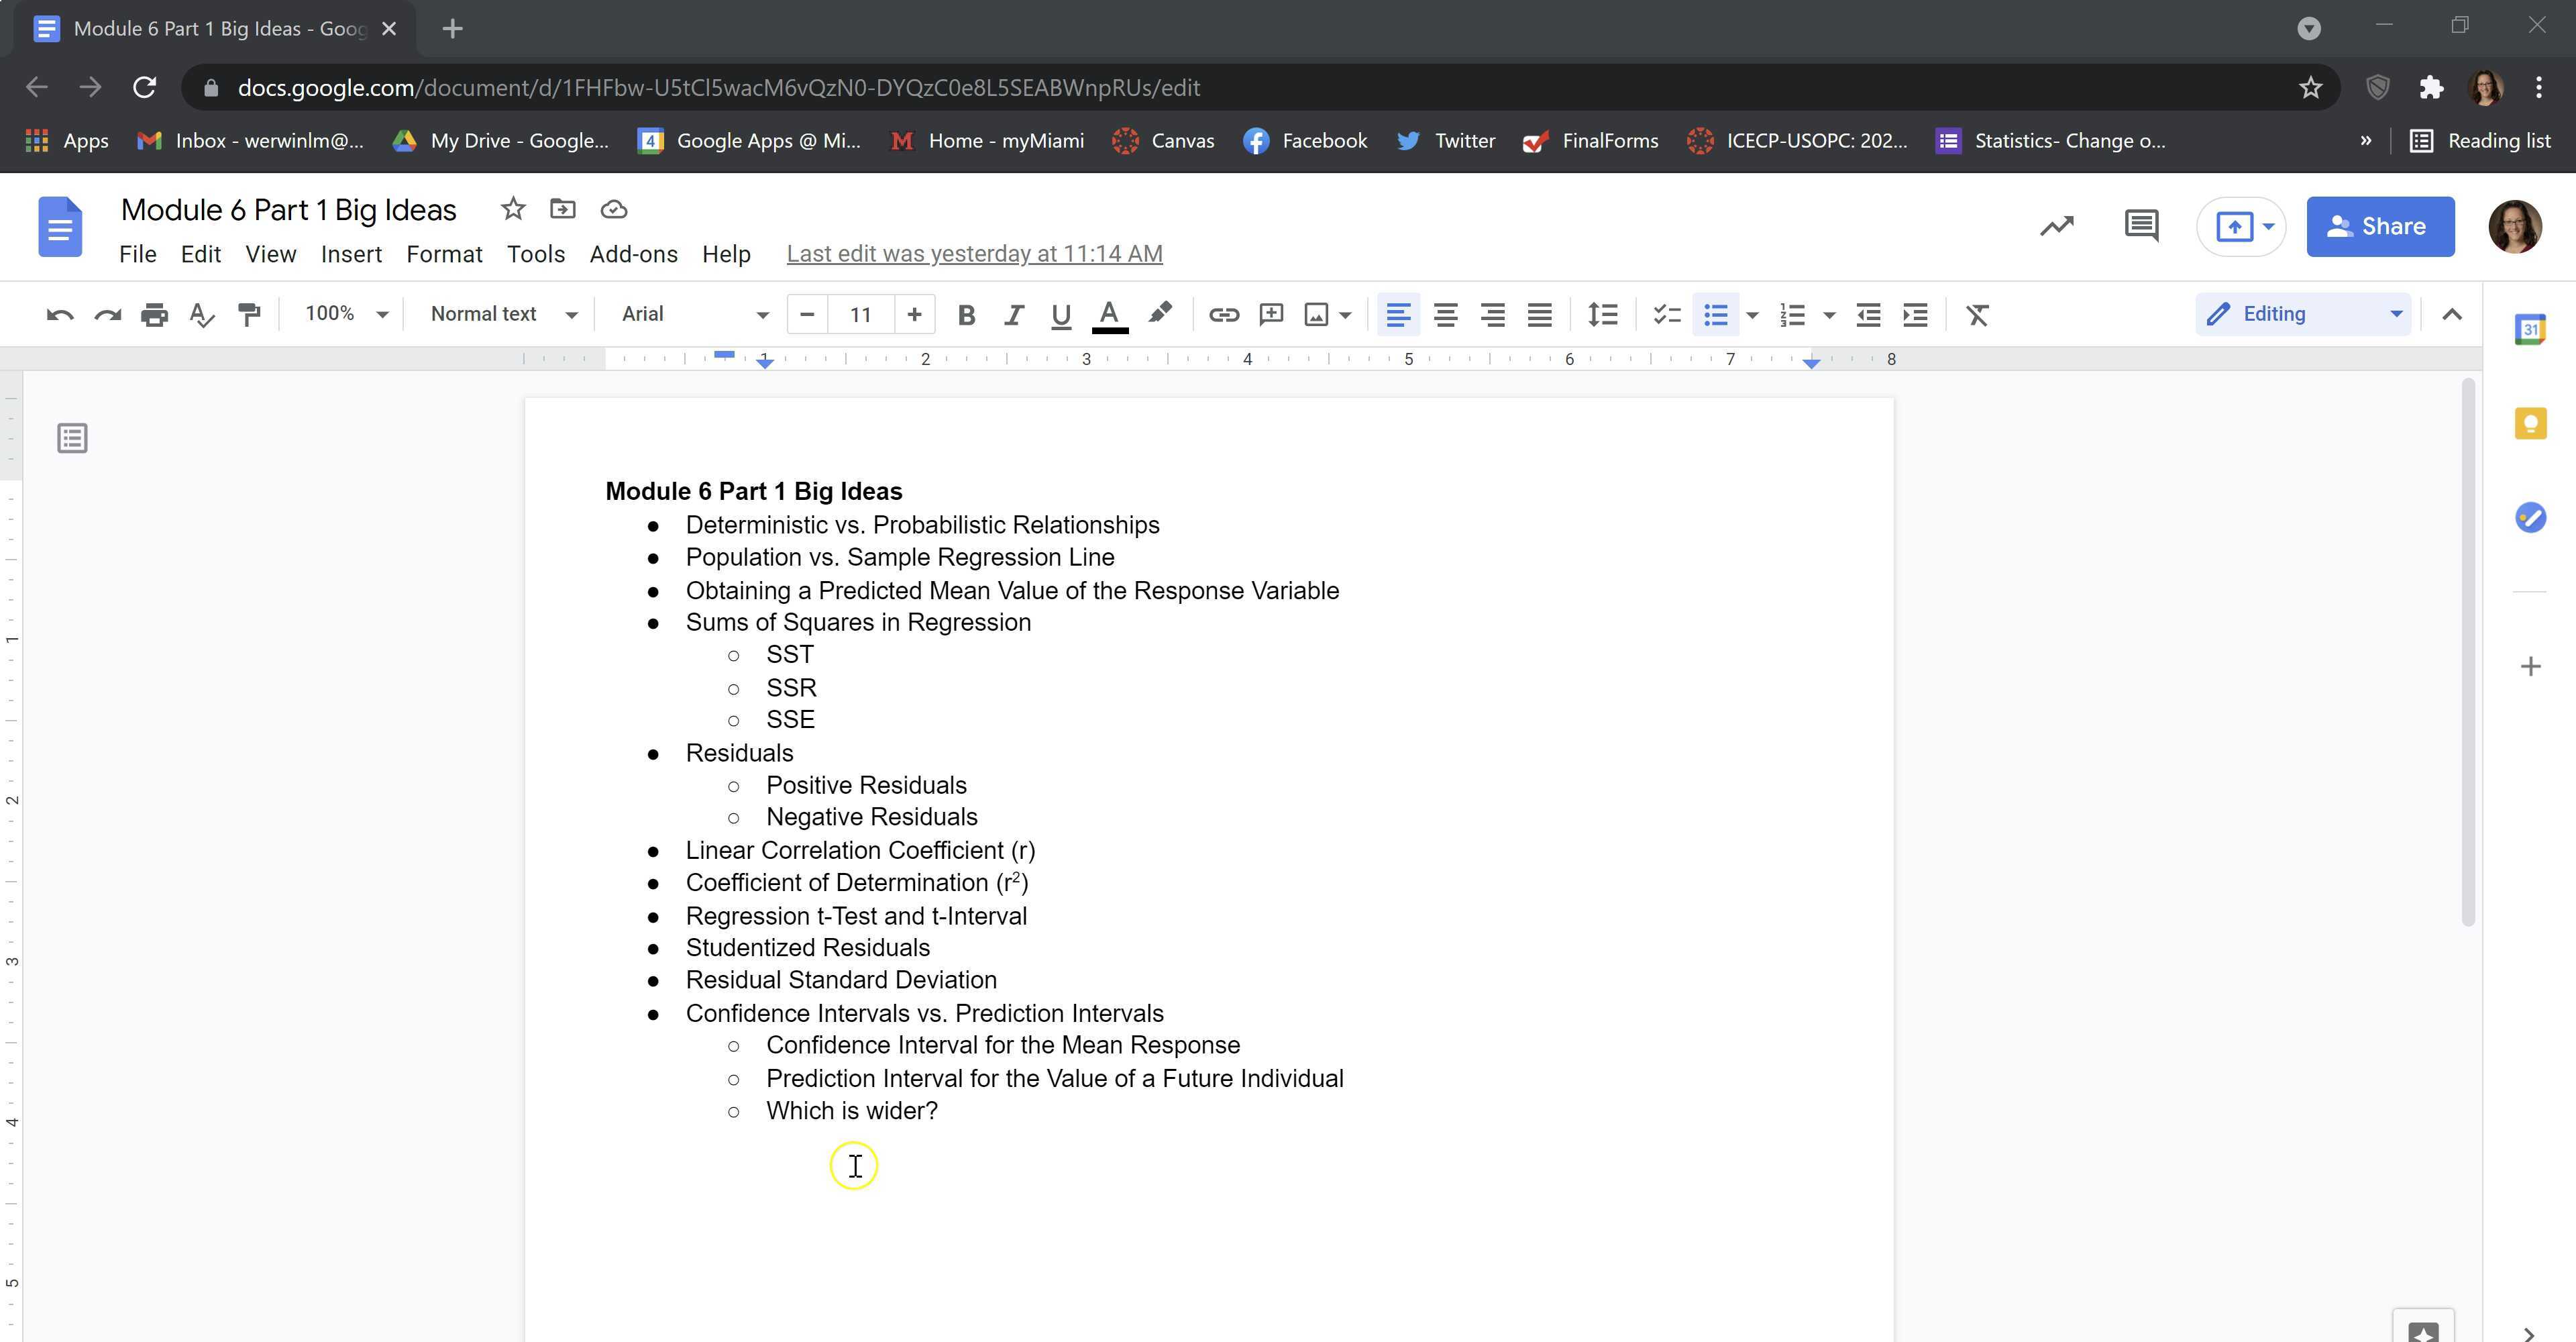Click the Share button
This screenshot has width=2576, height=1342.
click(2380, 226)
